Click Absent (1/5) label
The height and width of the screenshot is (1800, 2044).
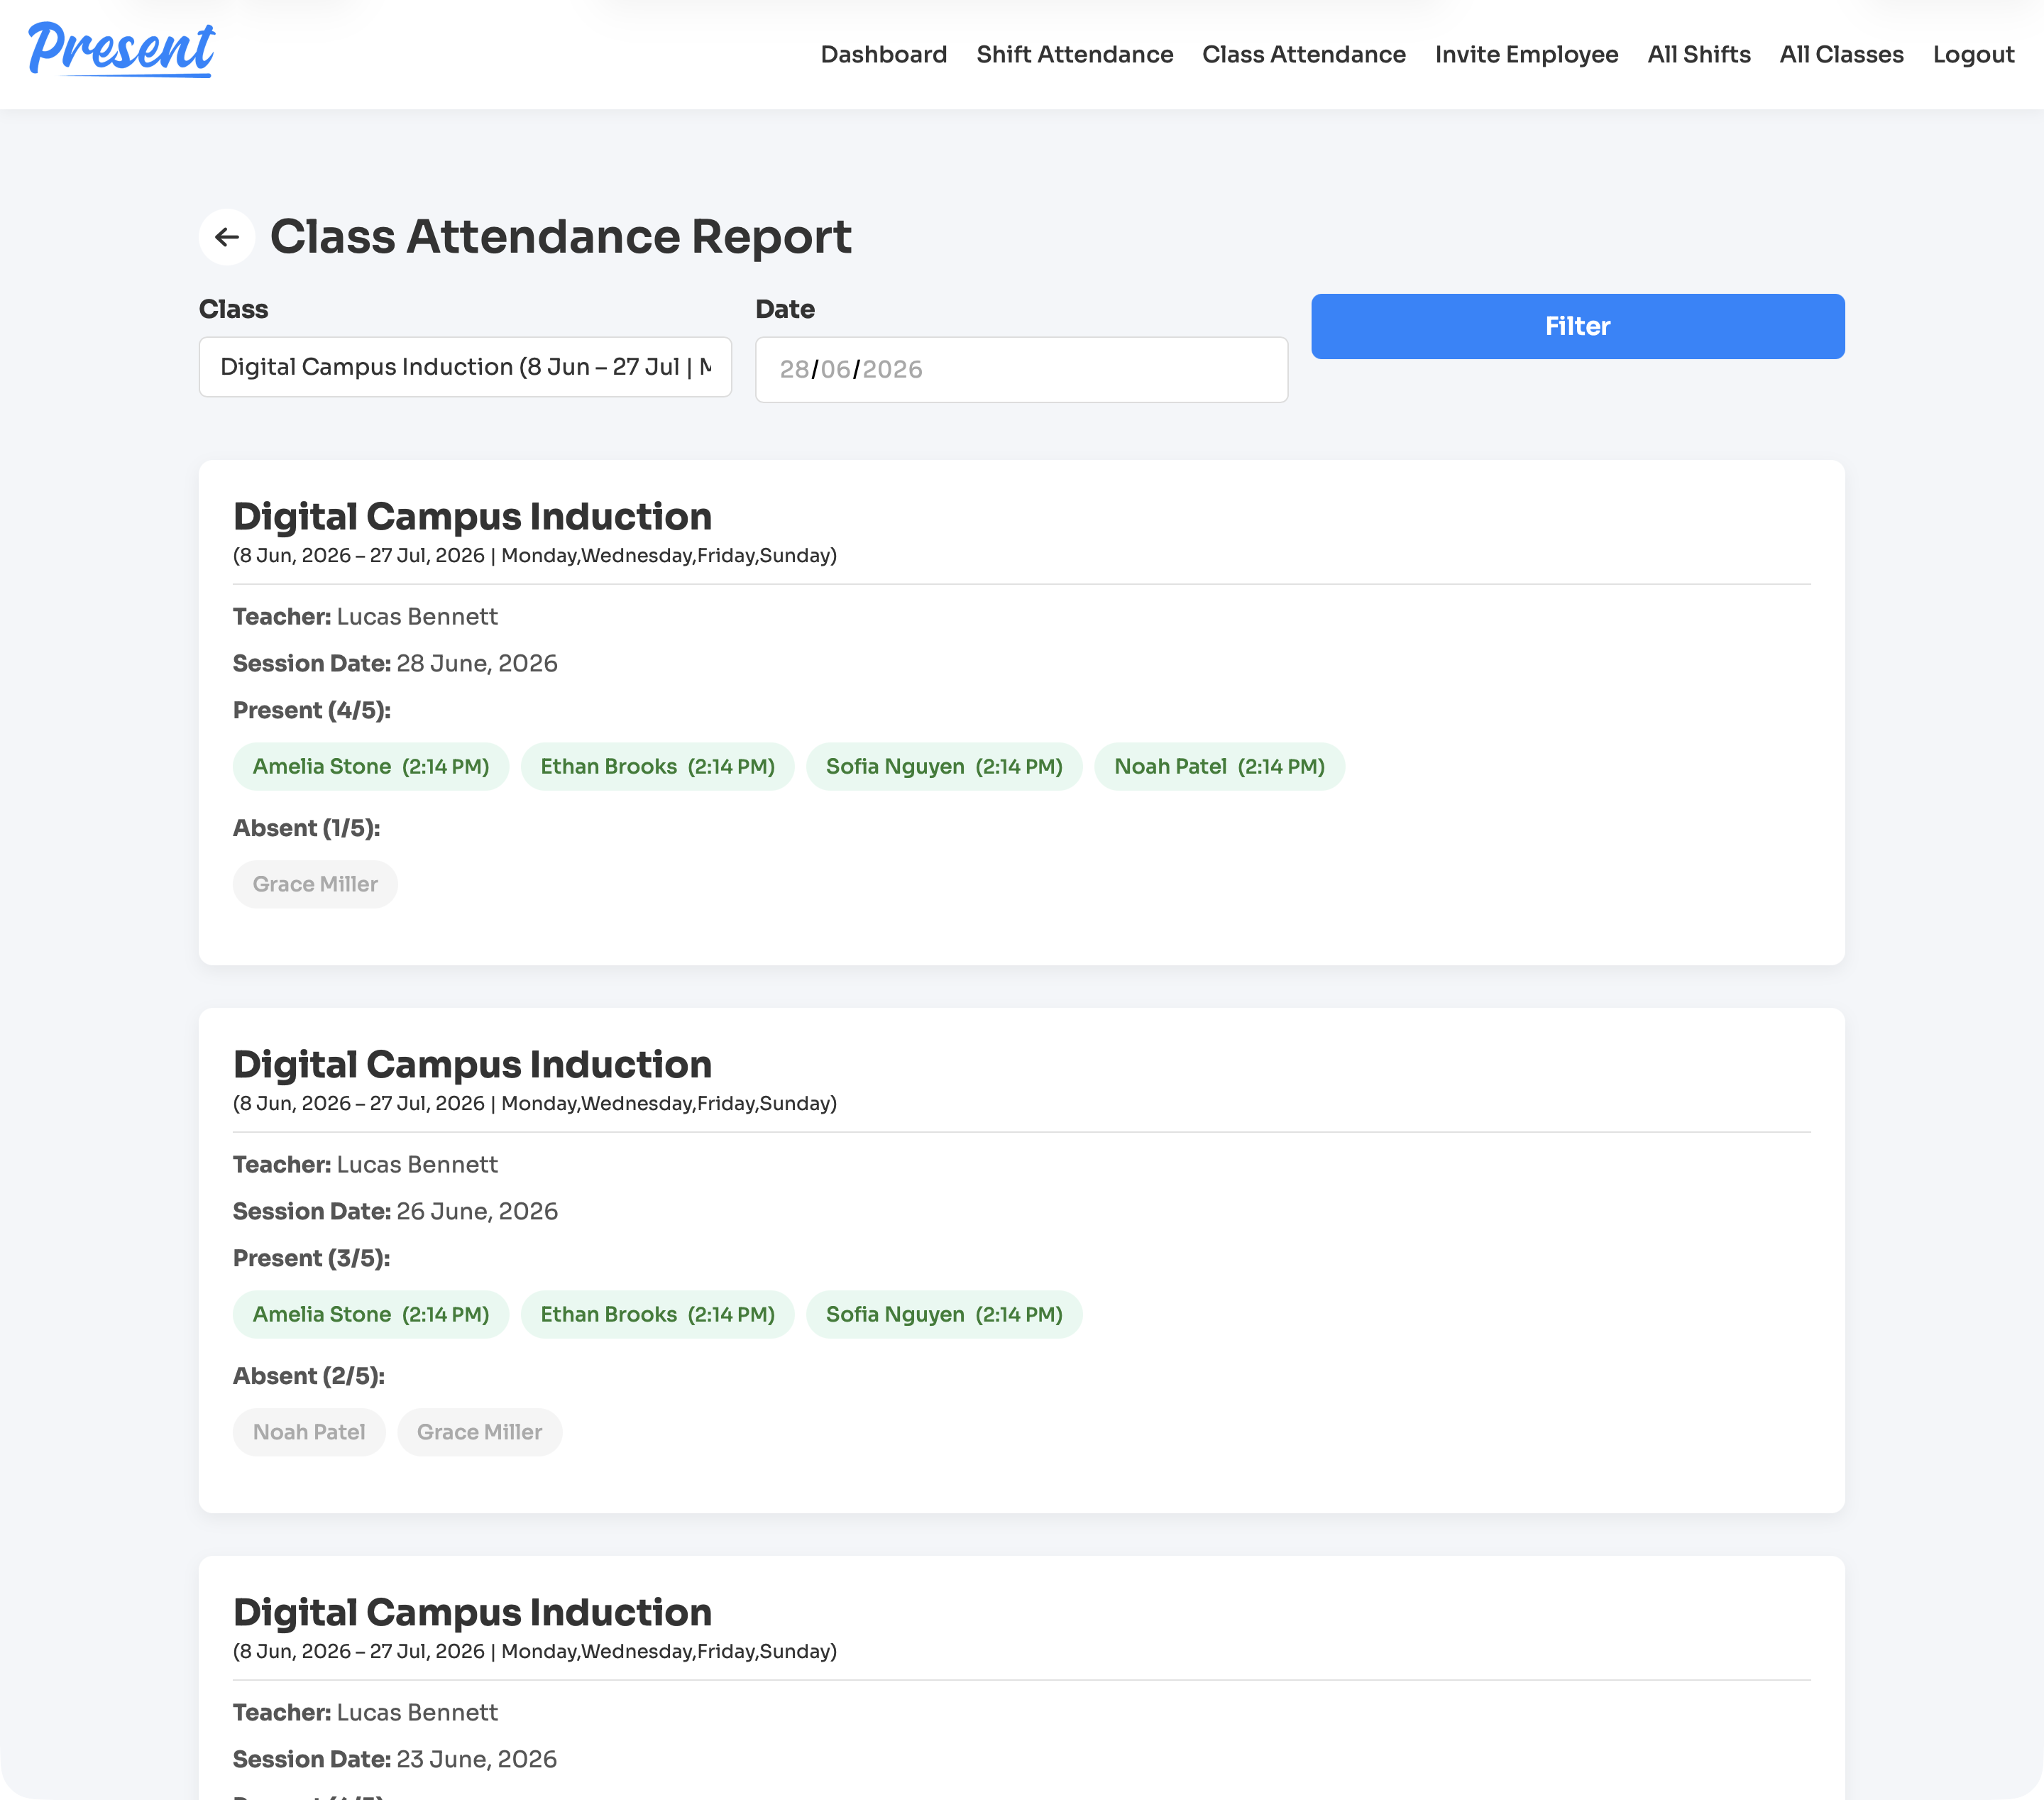tap(306, 829)
